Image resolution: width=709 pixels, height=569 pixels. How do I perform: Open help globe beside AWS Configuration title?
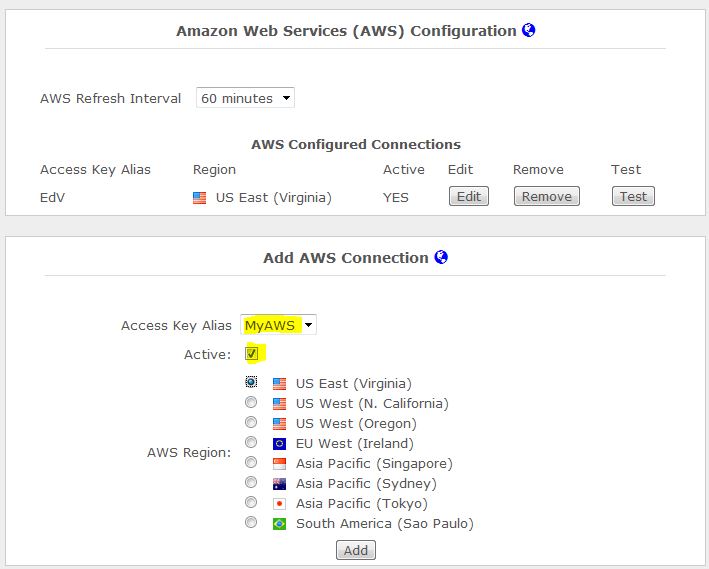pos(528,30)
